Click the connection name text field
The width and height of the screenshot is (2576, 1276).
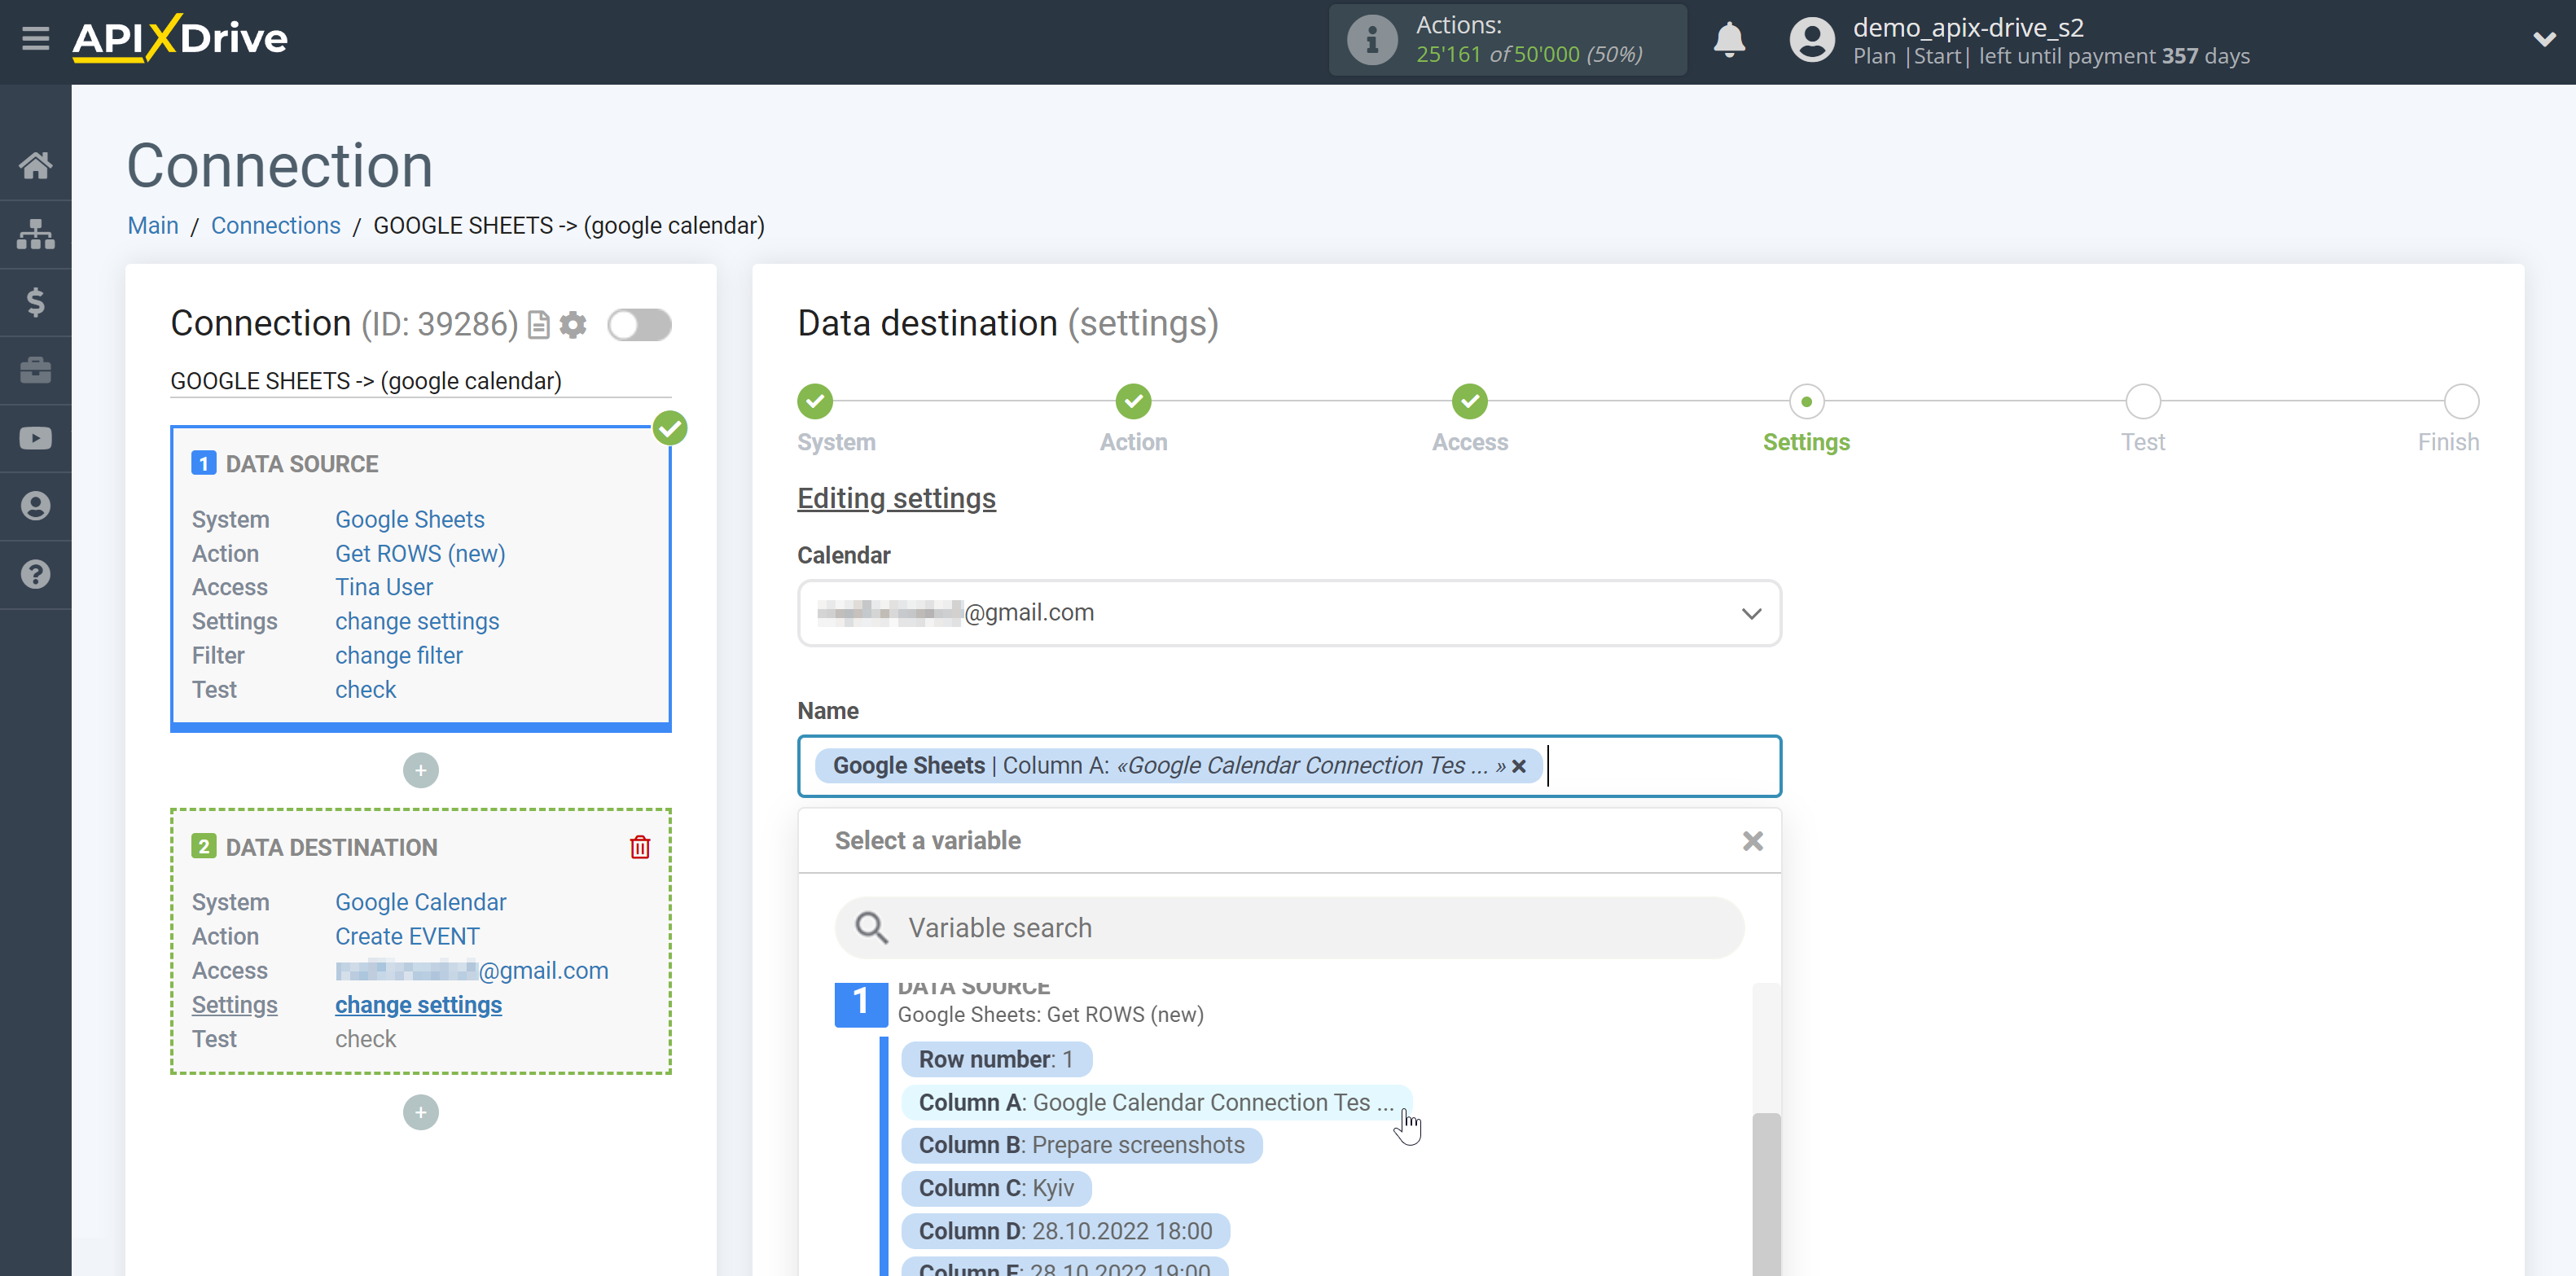(420, 381)
